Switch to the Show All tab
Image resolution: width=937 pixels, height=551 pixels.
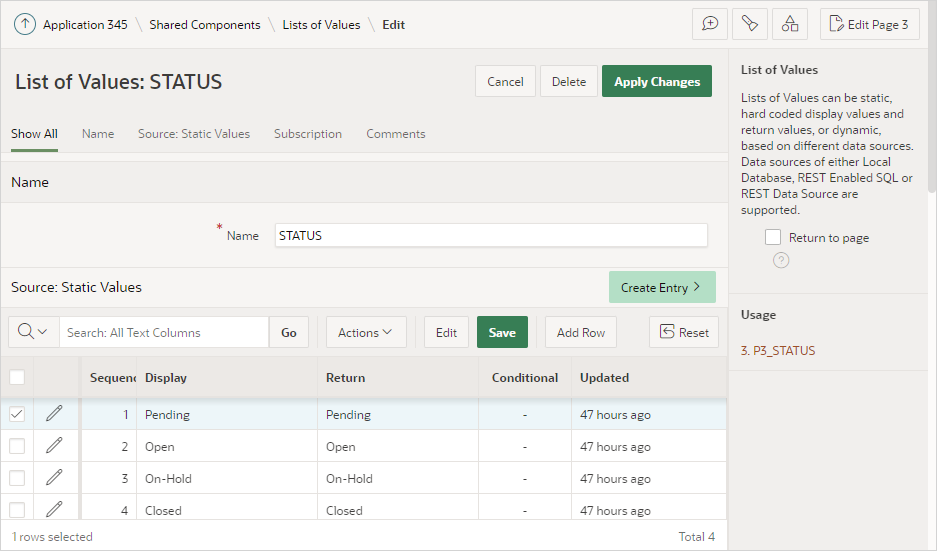[x=34, y=134]
